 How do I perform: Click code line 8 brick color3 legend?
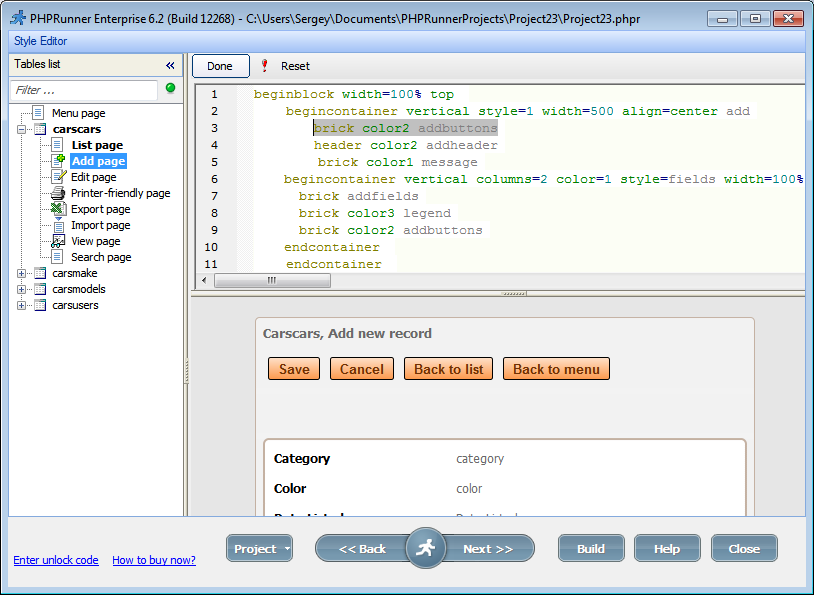pyautogui.click(x=374, y=213)
